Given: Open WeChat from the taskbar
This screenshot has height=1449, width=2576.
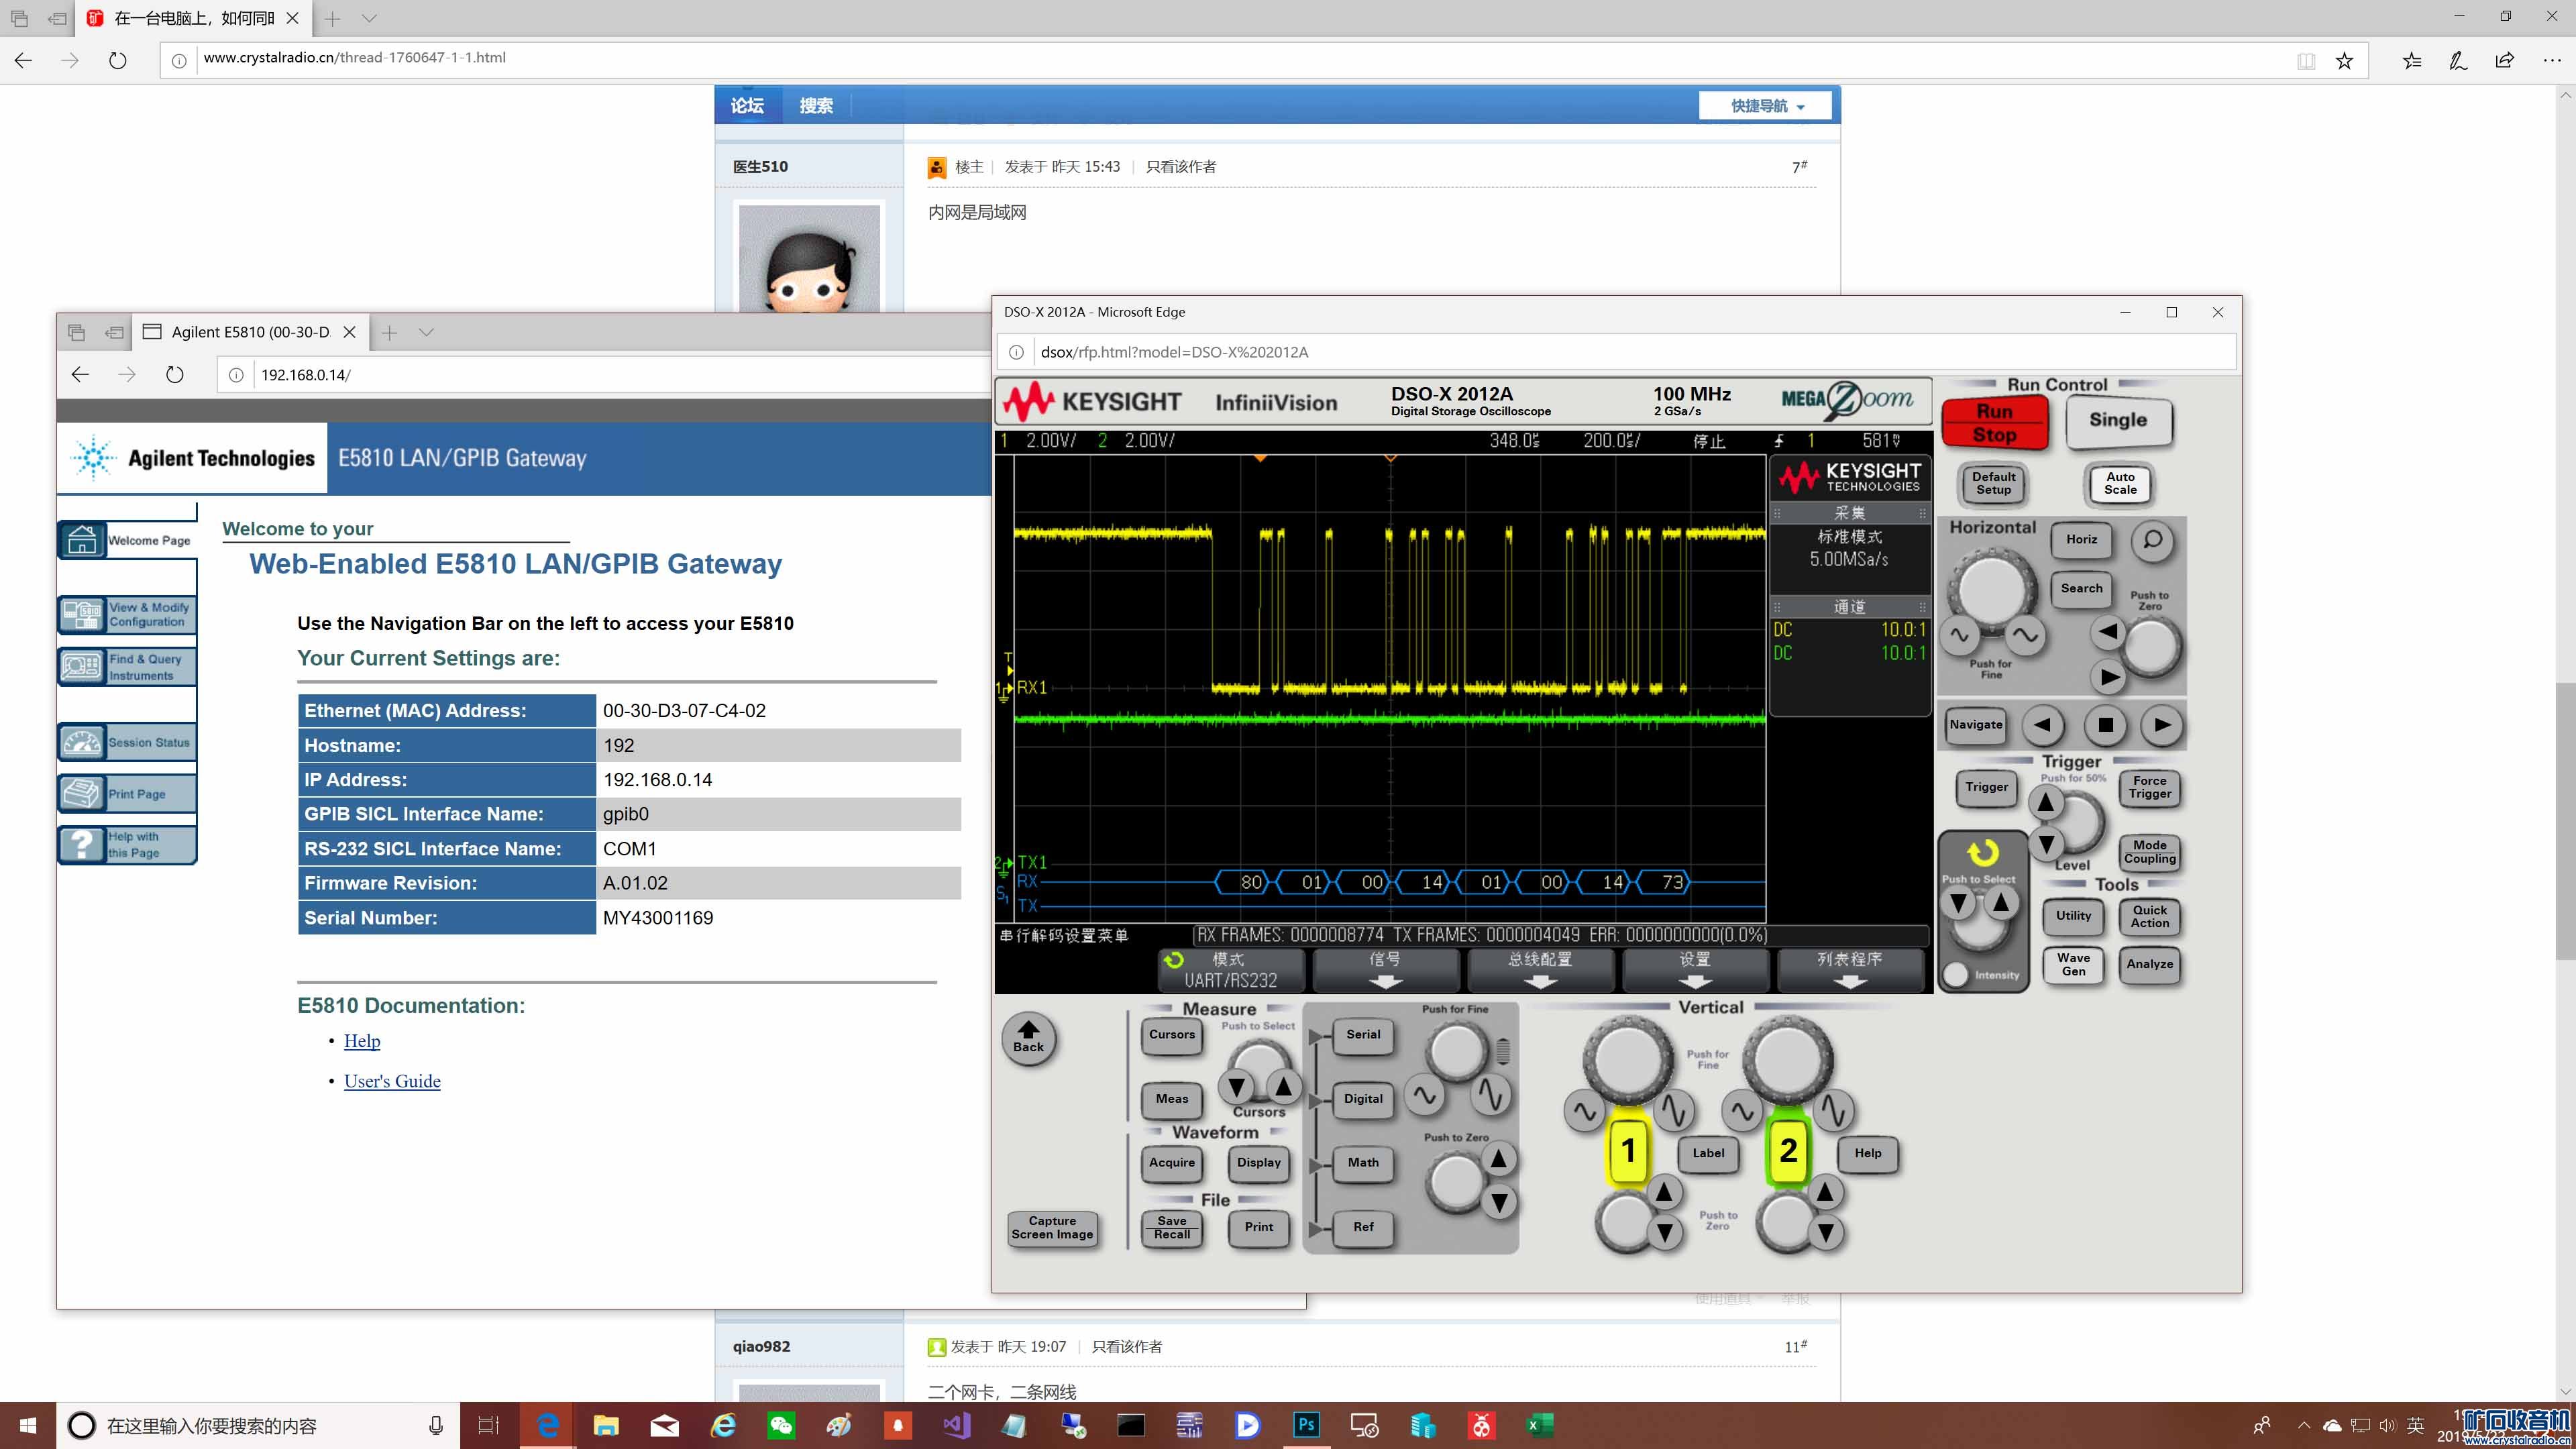Looking at the screenshot, I should tap(780, 1425).
